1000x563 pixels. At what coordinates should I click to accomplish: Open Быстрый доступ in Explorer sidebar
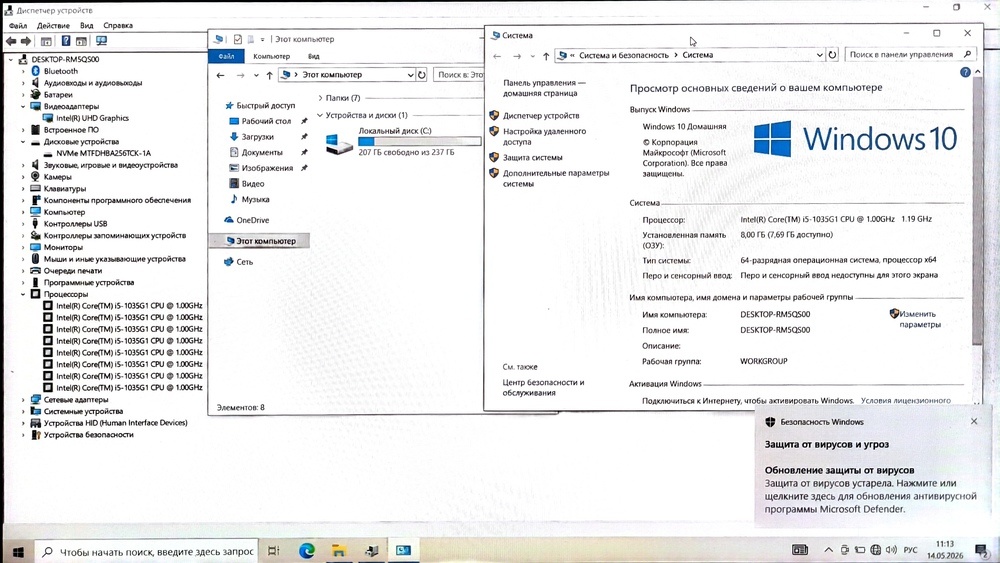click(265, 106)
